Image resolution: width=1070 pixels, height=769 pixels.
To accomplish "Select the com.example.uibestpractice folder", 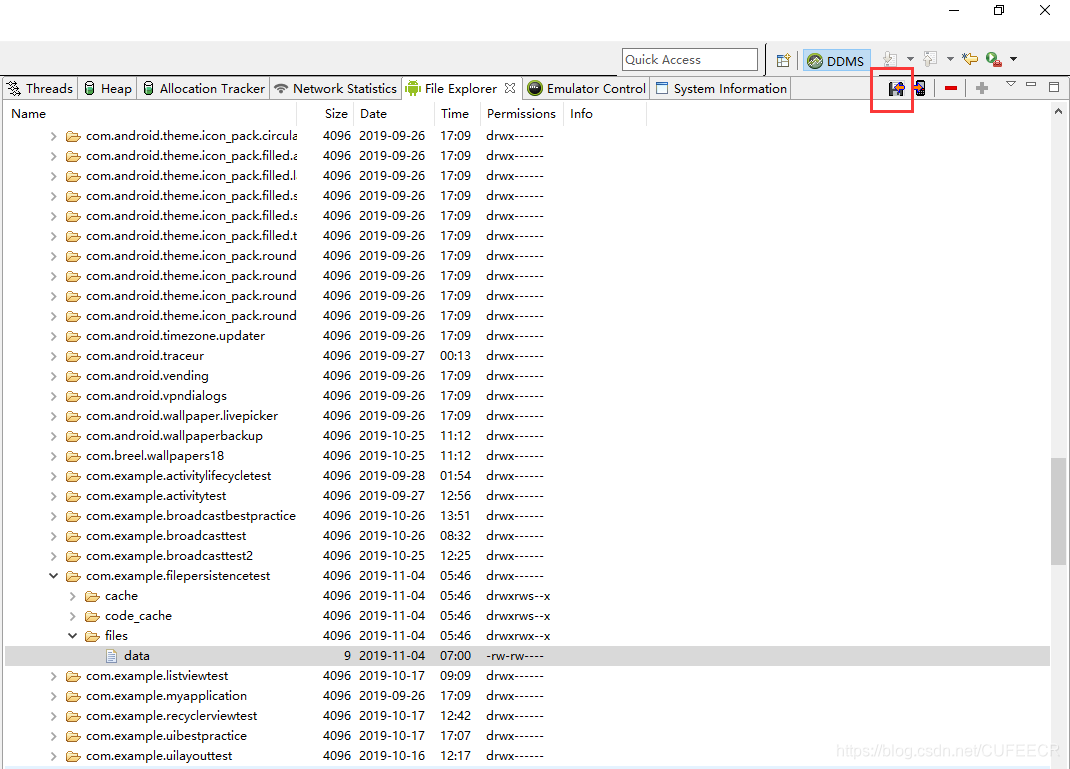I will pyautogui.click(x=167, y=736).
